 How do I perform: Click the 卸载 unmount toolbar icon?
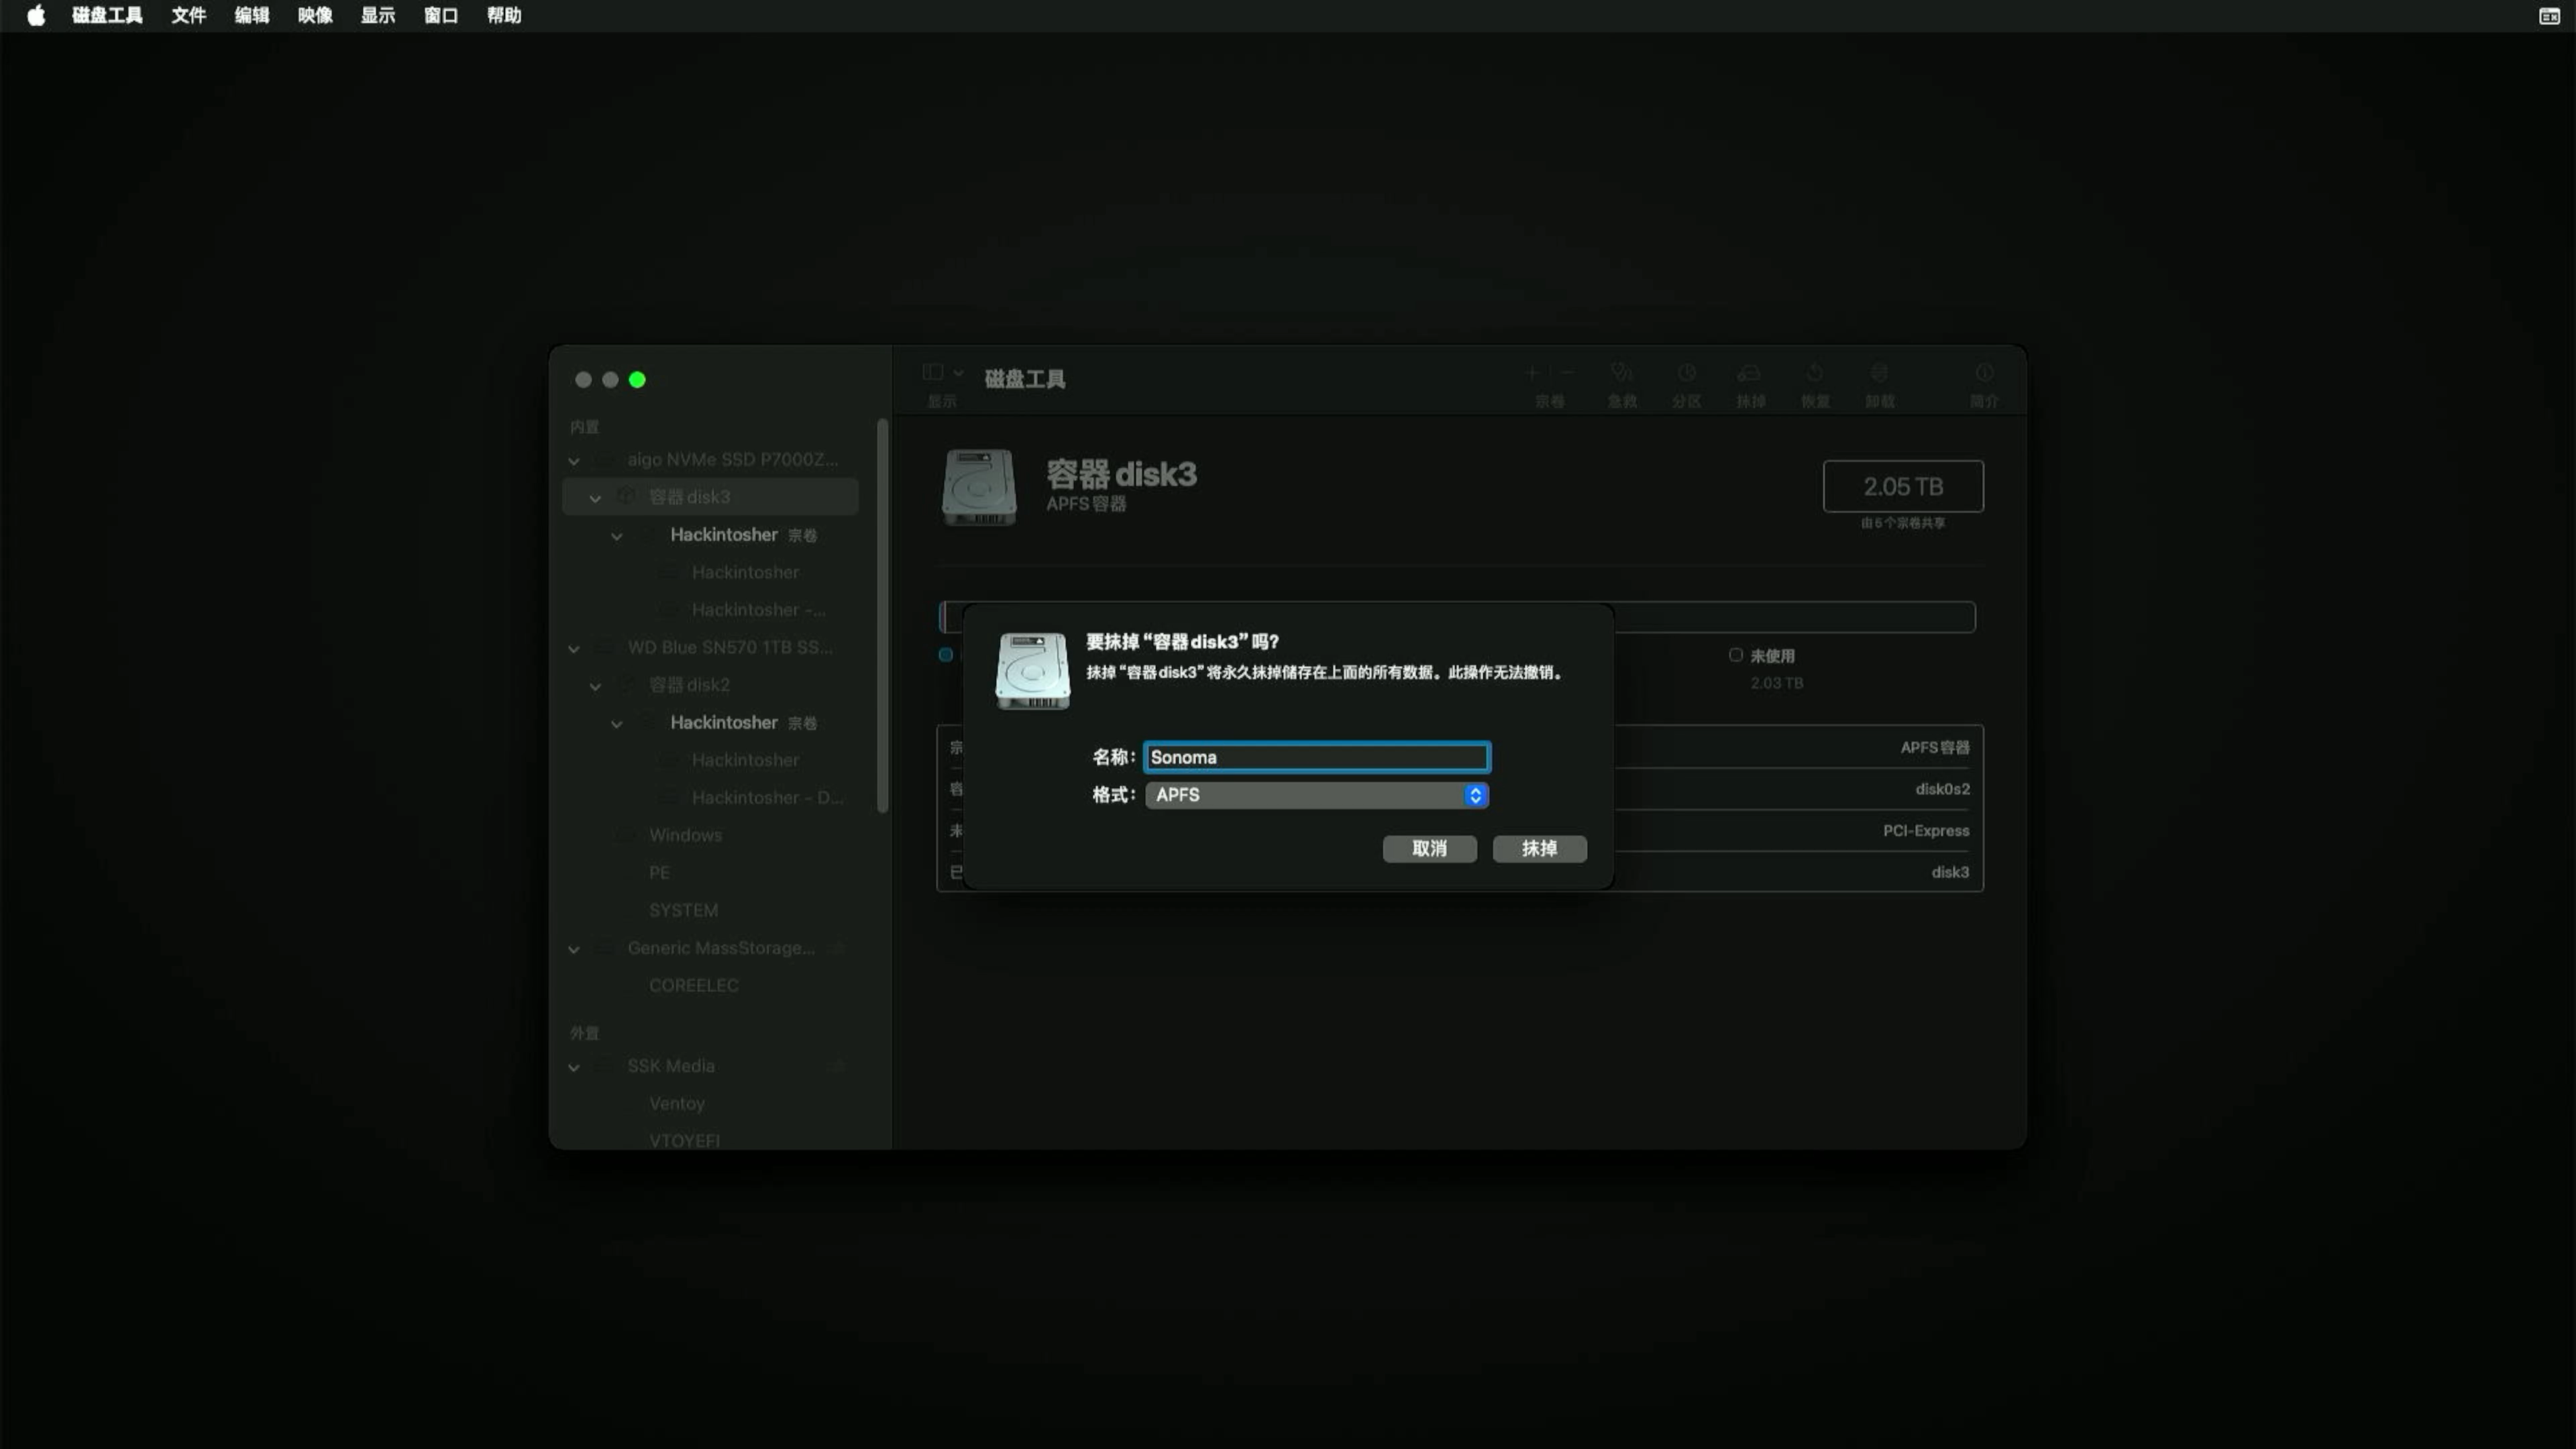[x=1879, y=372]
